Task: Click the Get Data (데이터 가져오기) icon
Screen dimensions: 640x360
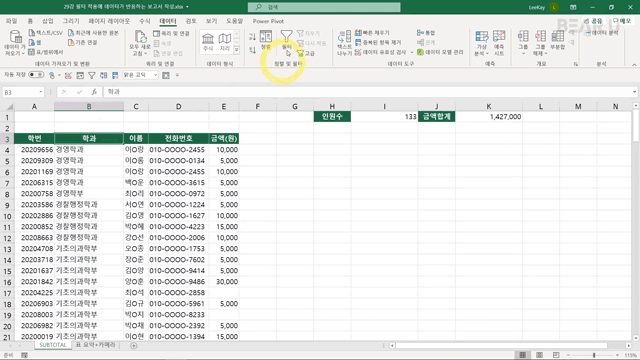Action: point(15,42)
